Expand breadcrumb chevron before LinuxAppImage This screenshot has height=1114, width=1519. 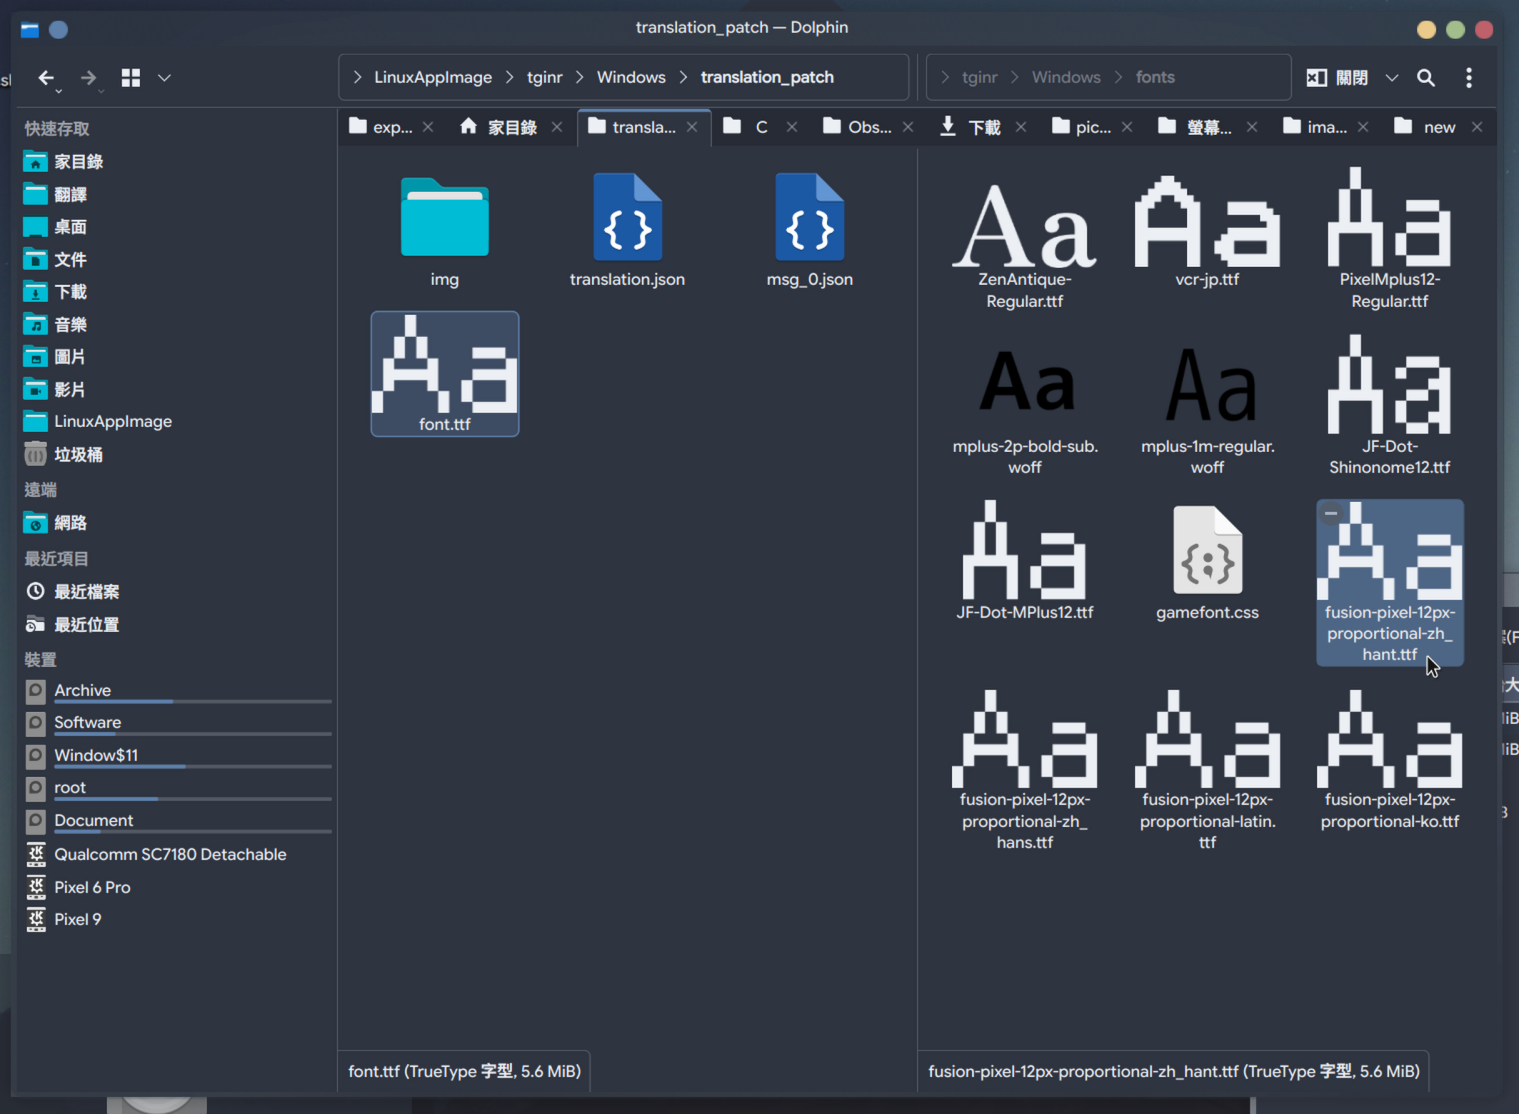[x=357, y=77]
